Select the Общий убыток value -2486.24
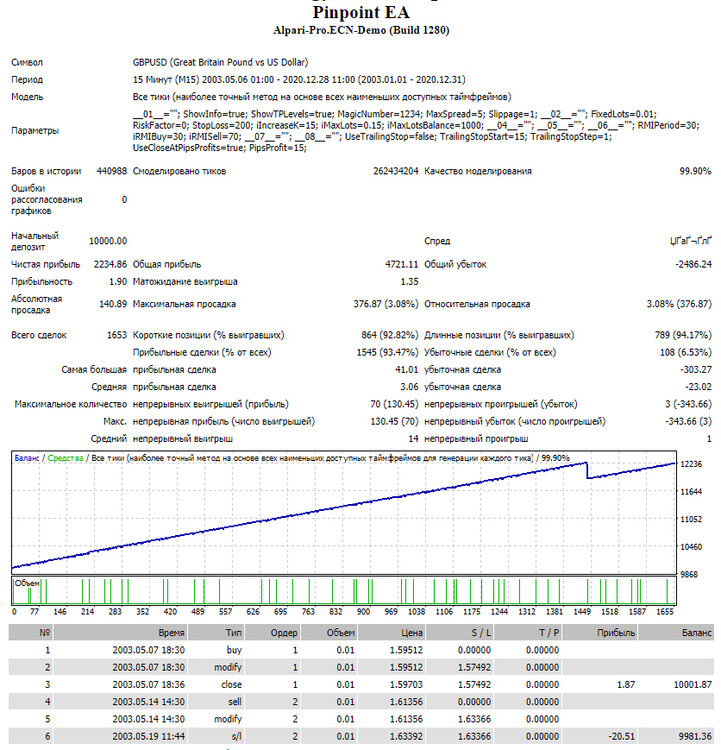Viewport: 721px width, 750px height. tap(693, 265)
